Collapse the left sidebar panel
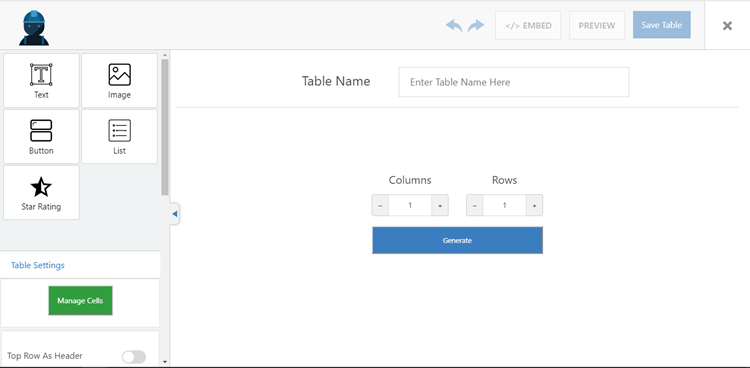 [x=175, y=214]
